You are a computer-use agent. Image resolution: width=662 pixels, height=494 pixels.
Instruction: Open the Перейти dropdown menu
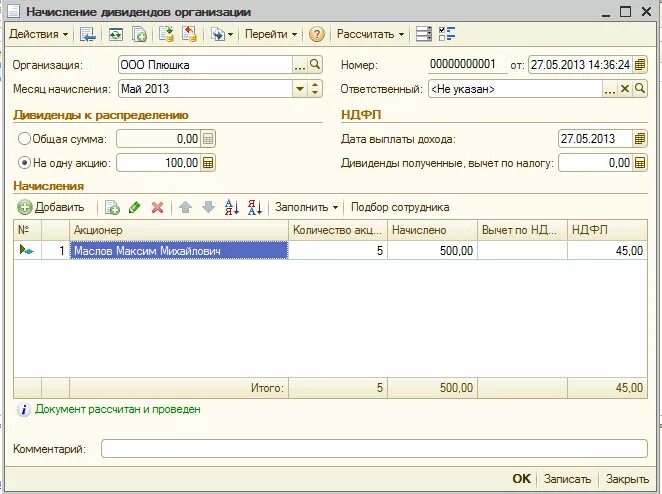(271, 34)
